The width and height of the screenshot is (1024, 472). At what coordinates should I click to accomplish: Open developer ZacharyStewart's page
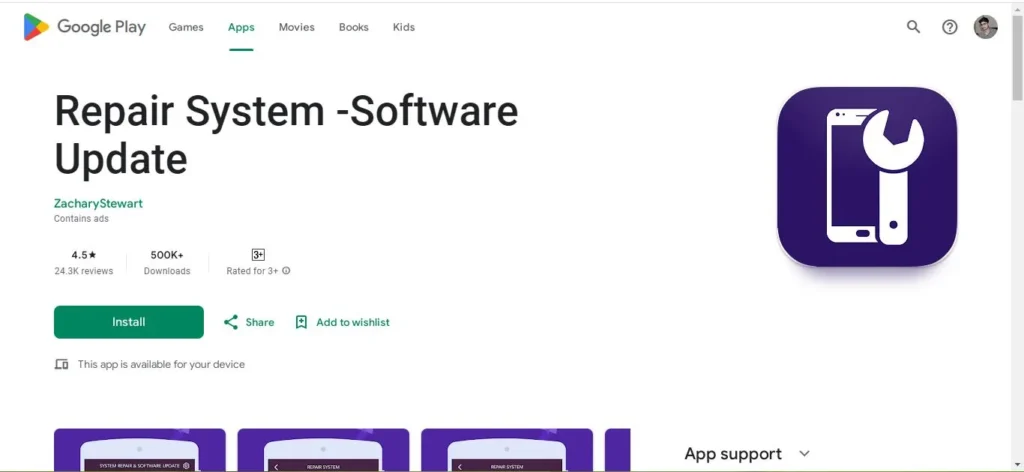coord(98,203)
